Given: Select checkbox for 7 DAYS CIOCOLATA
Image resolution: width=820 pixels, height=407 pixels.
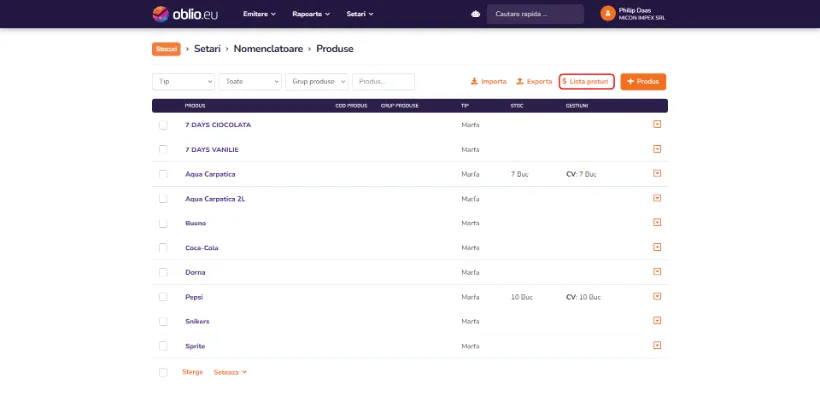Looking at the screenshot, I should coord(163,125).
